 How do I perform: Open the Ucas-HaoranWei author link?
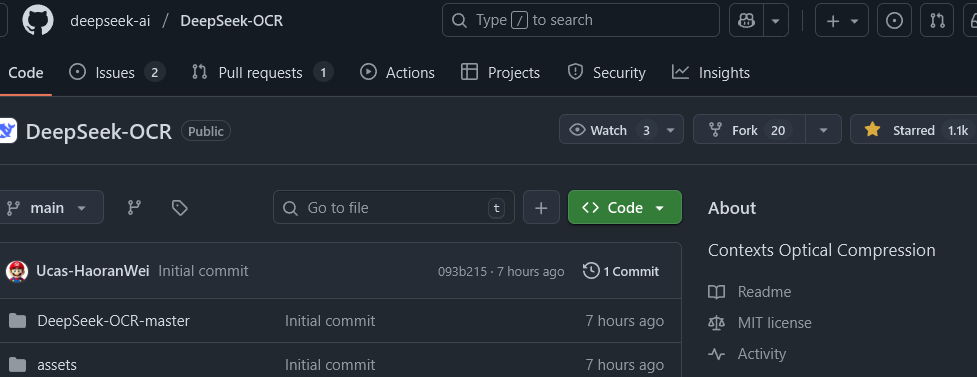(x=93, y=271)
